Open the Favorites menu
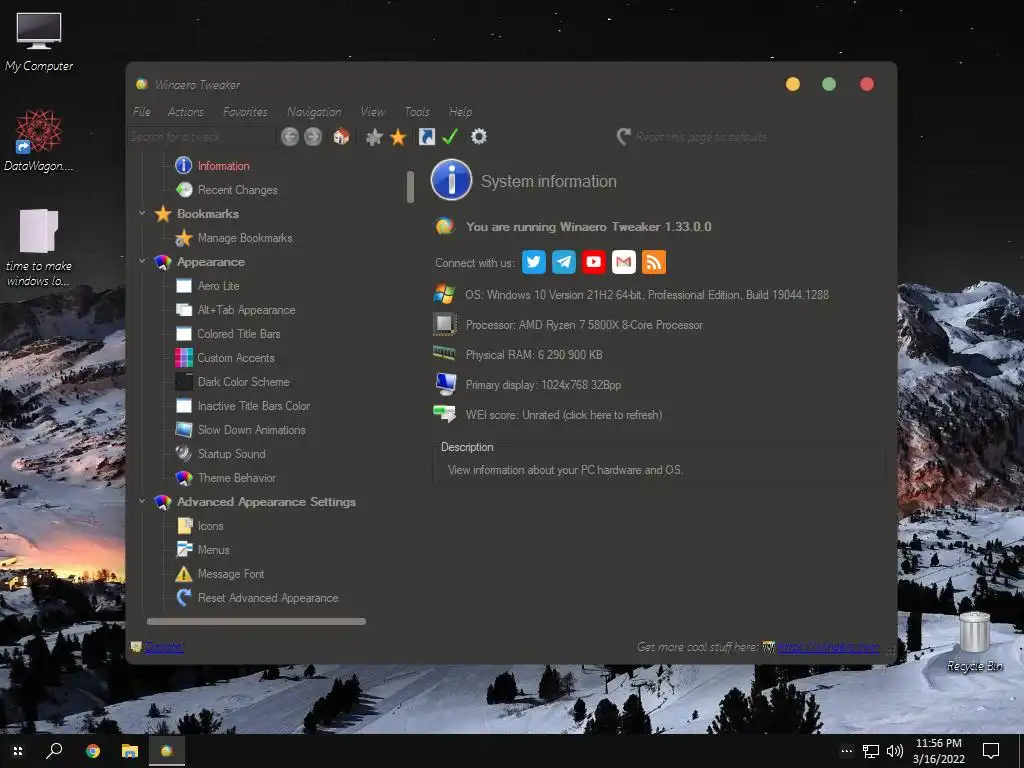This screenshot has width=1024, height=768. click(x=245, y=112)
